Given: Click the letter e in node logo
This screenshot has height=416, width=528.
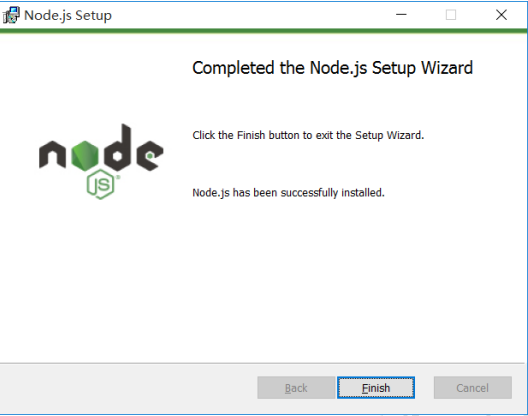Looking at the screenshot, I should tap(150, 155).
